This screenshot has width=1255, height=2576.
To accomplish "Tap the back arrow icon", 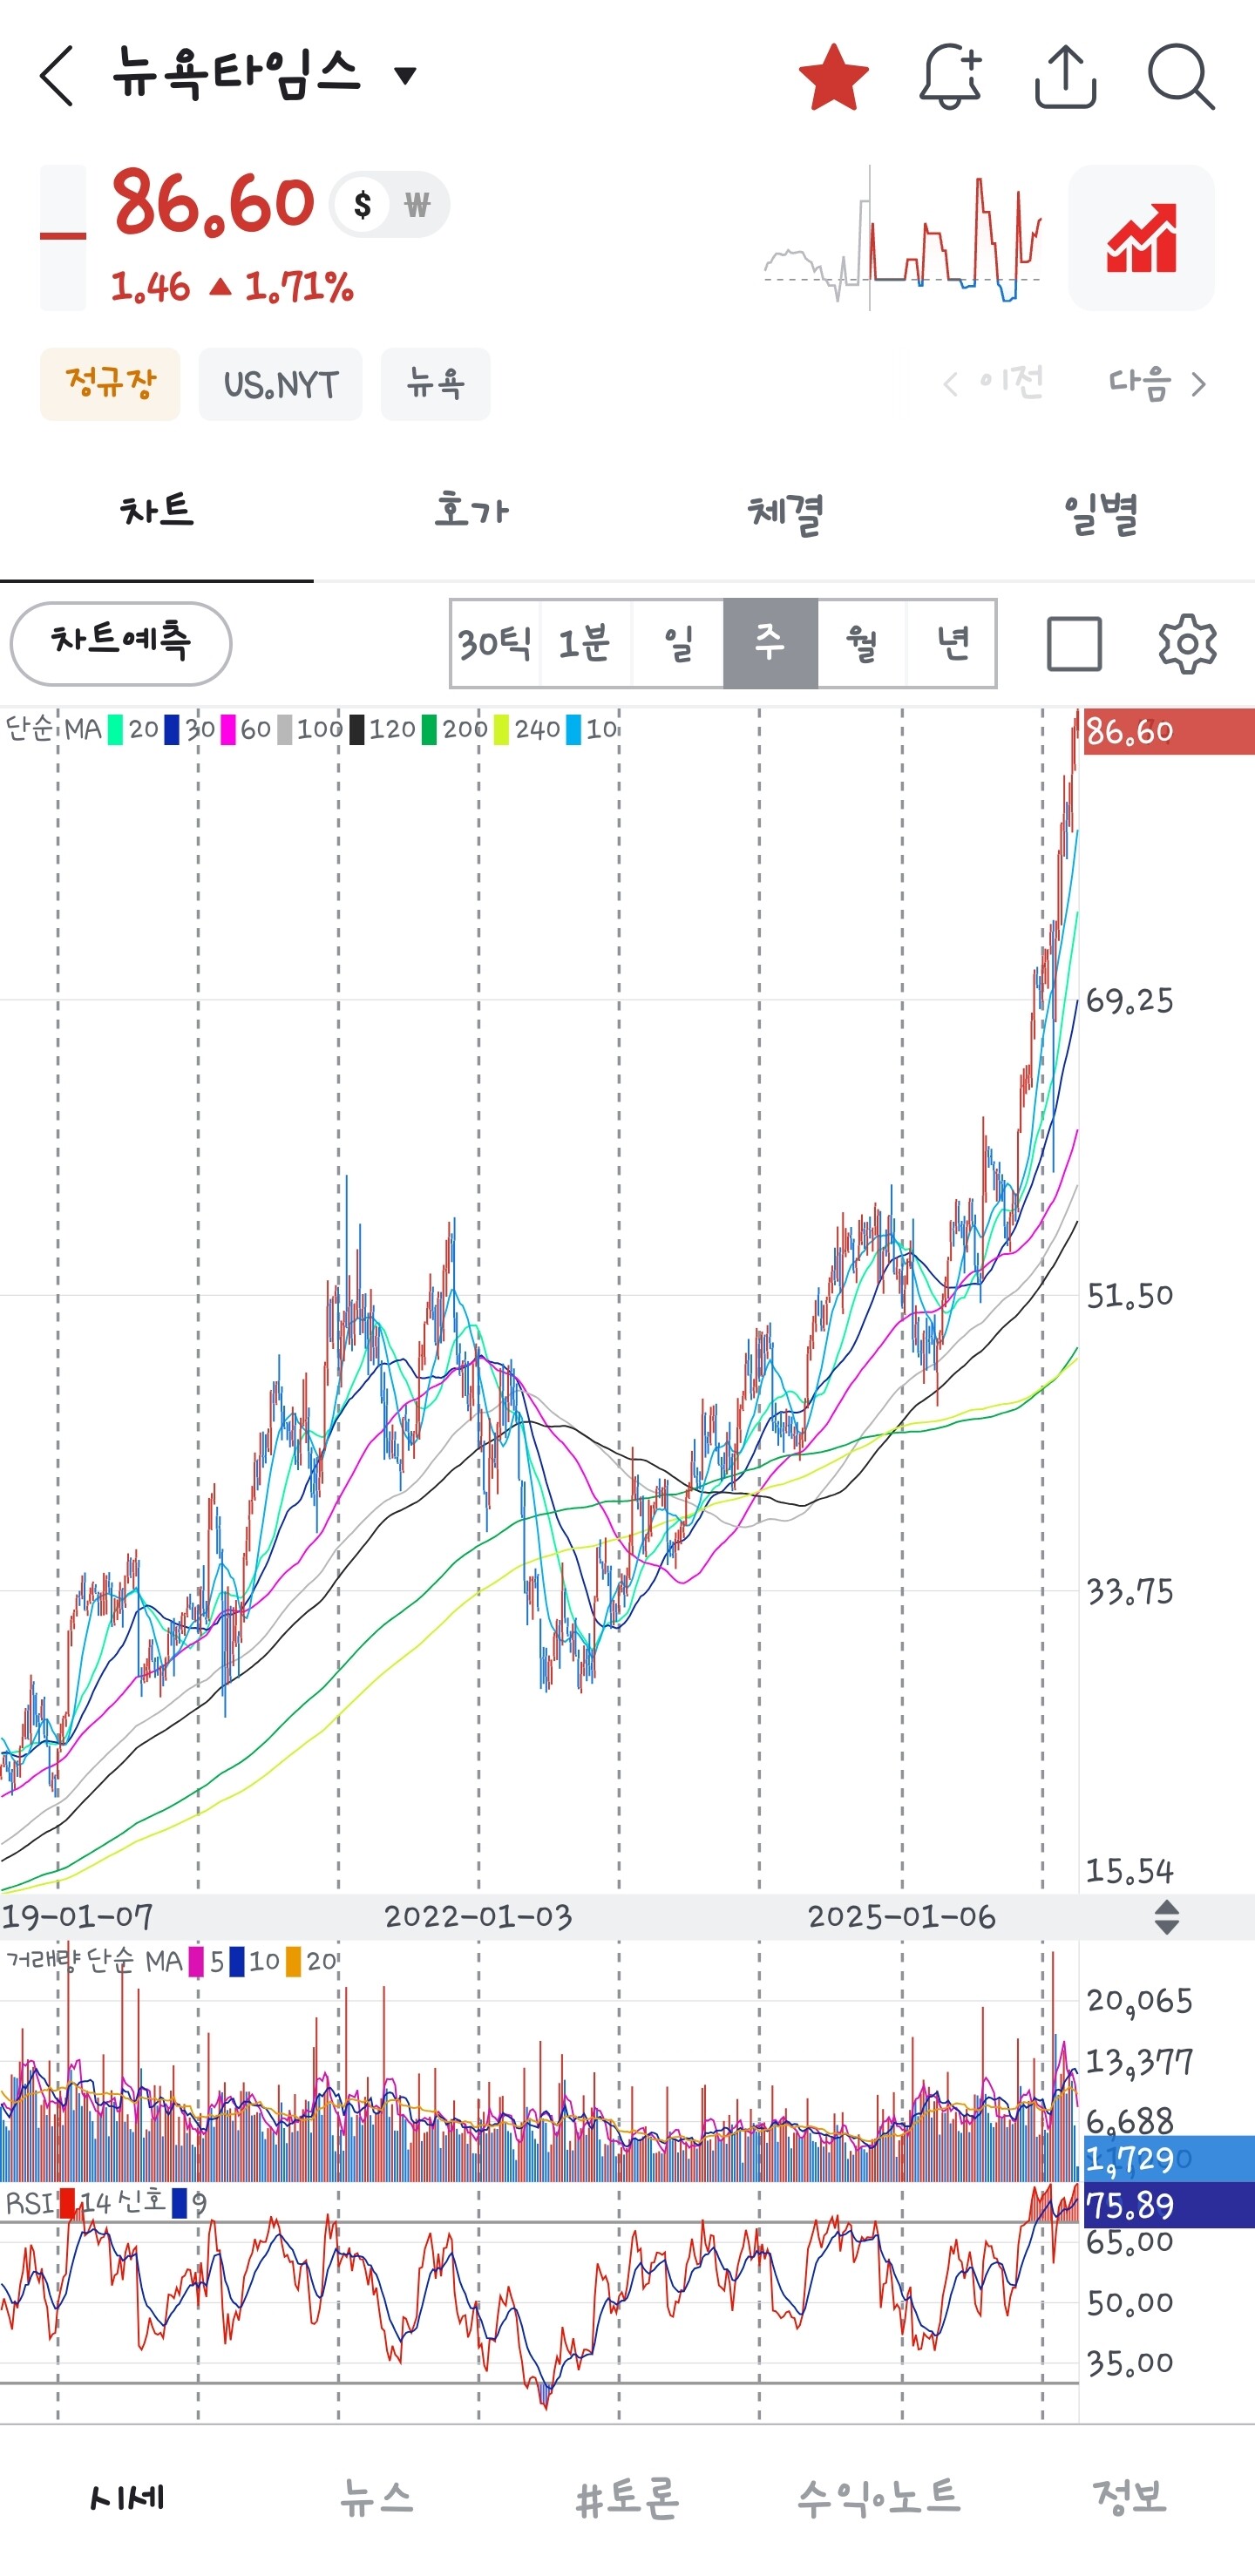I will click(57, 75).
